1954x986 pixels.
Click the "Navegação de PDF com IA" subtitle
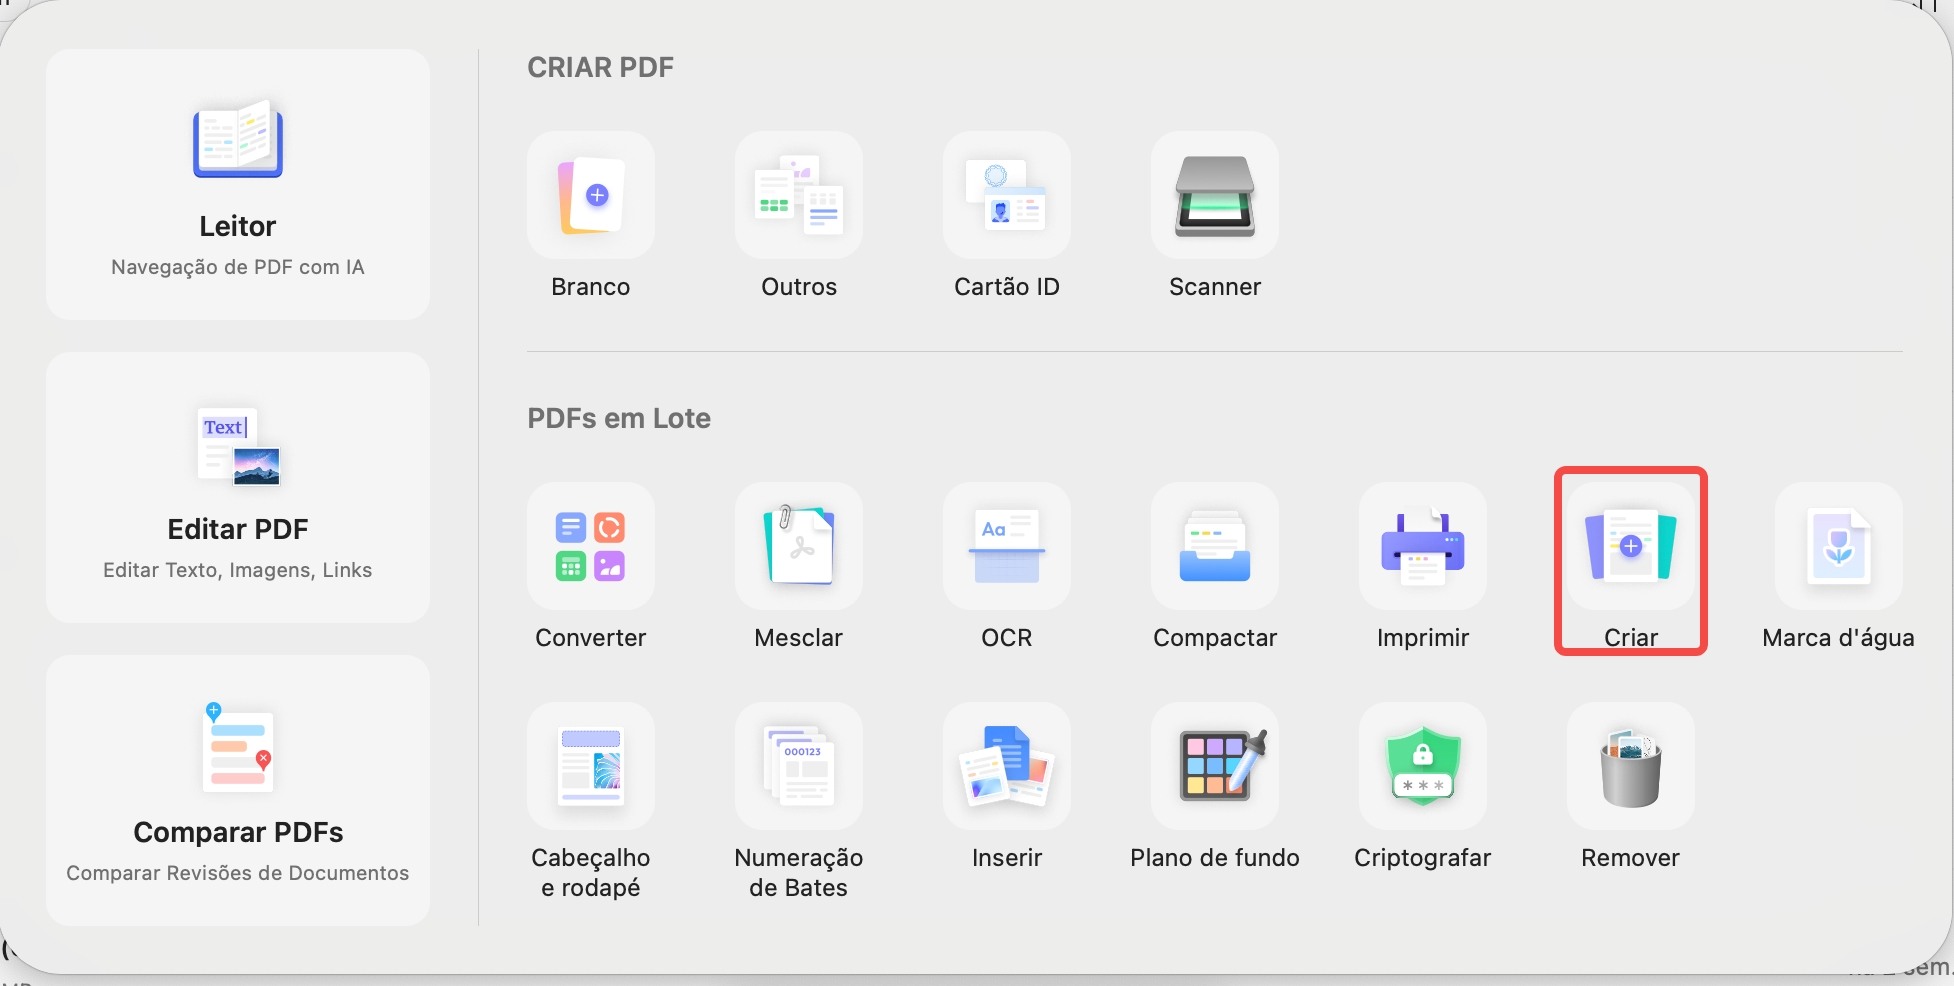[x=238, y=267]
